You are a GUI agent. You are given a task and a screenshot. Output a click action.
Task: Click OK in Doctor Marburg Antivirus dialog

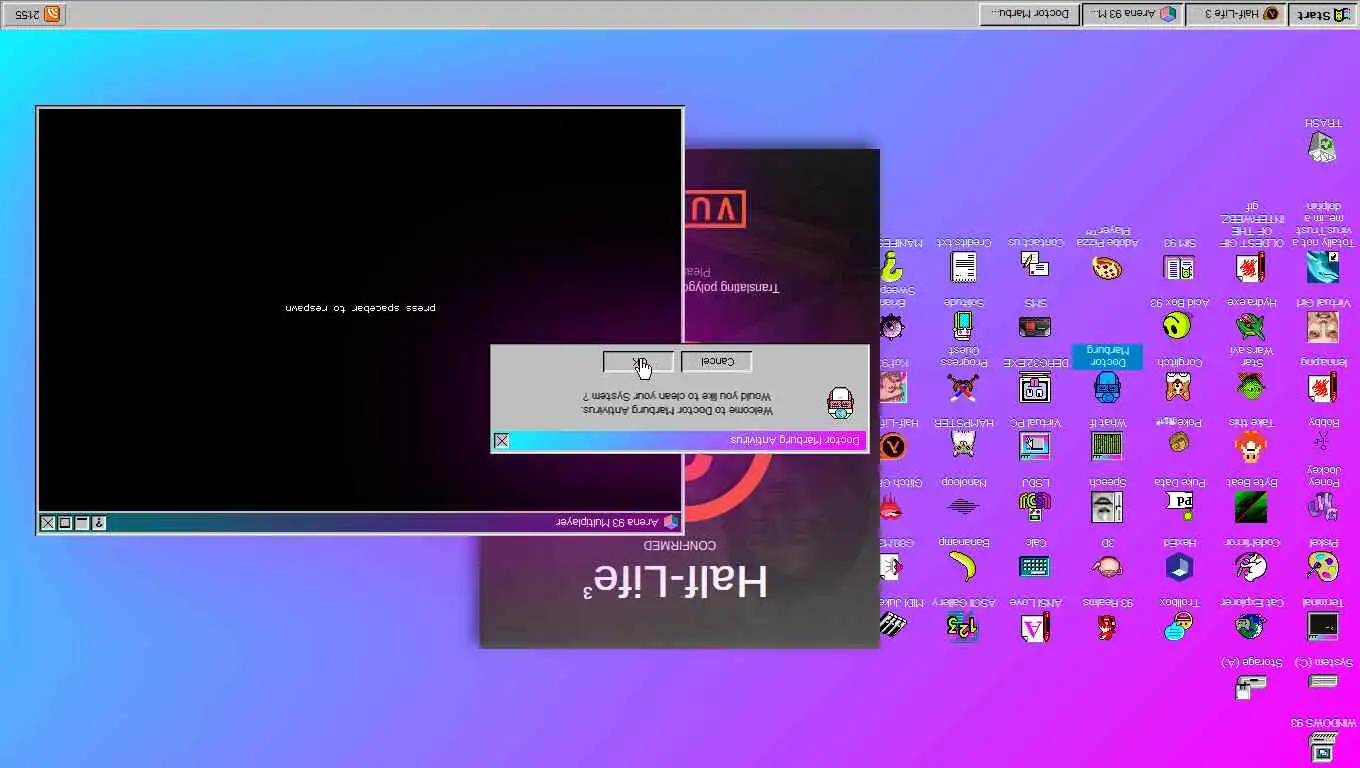639,362
